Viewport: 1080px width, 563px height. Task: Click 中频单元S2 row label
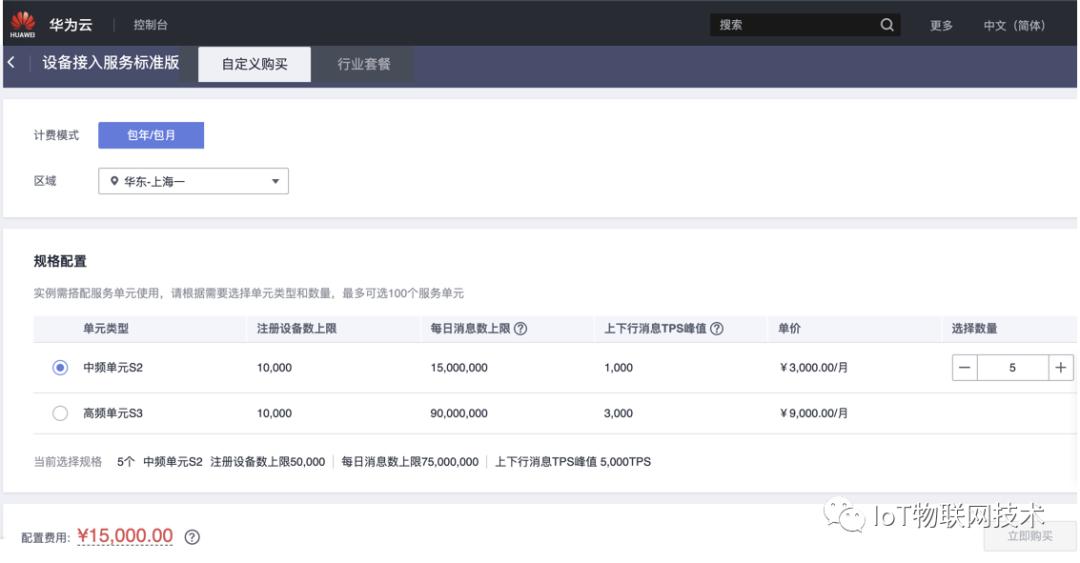pos(113,368)
